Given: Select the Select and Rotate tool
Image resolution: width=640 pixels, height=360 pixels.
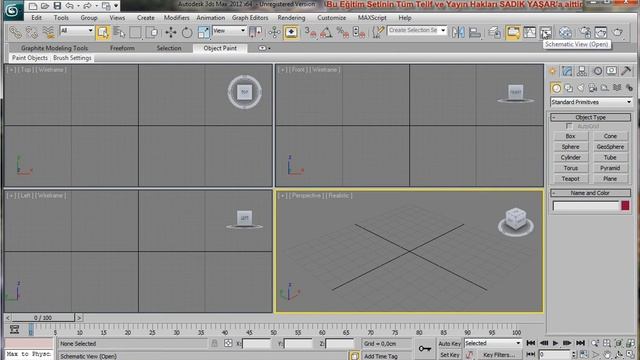Looking at the screenshot, I should click(x=187, y=32).
